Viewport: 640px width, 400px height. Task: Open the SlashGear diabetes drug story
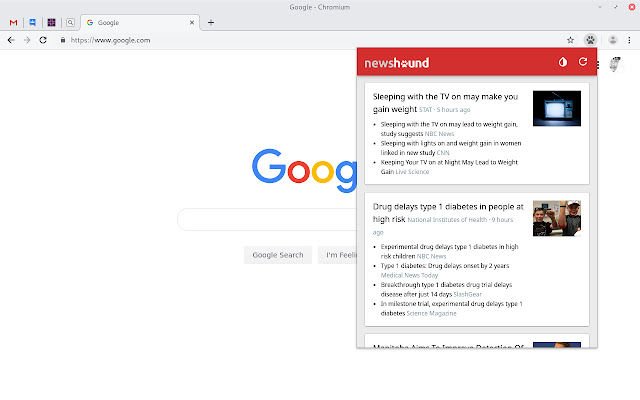click(x=446, y=289)
